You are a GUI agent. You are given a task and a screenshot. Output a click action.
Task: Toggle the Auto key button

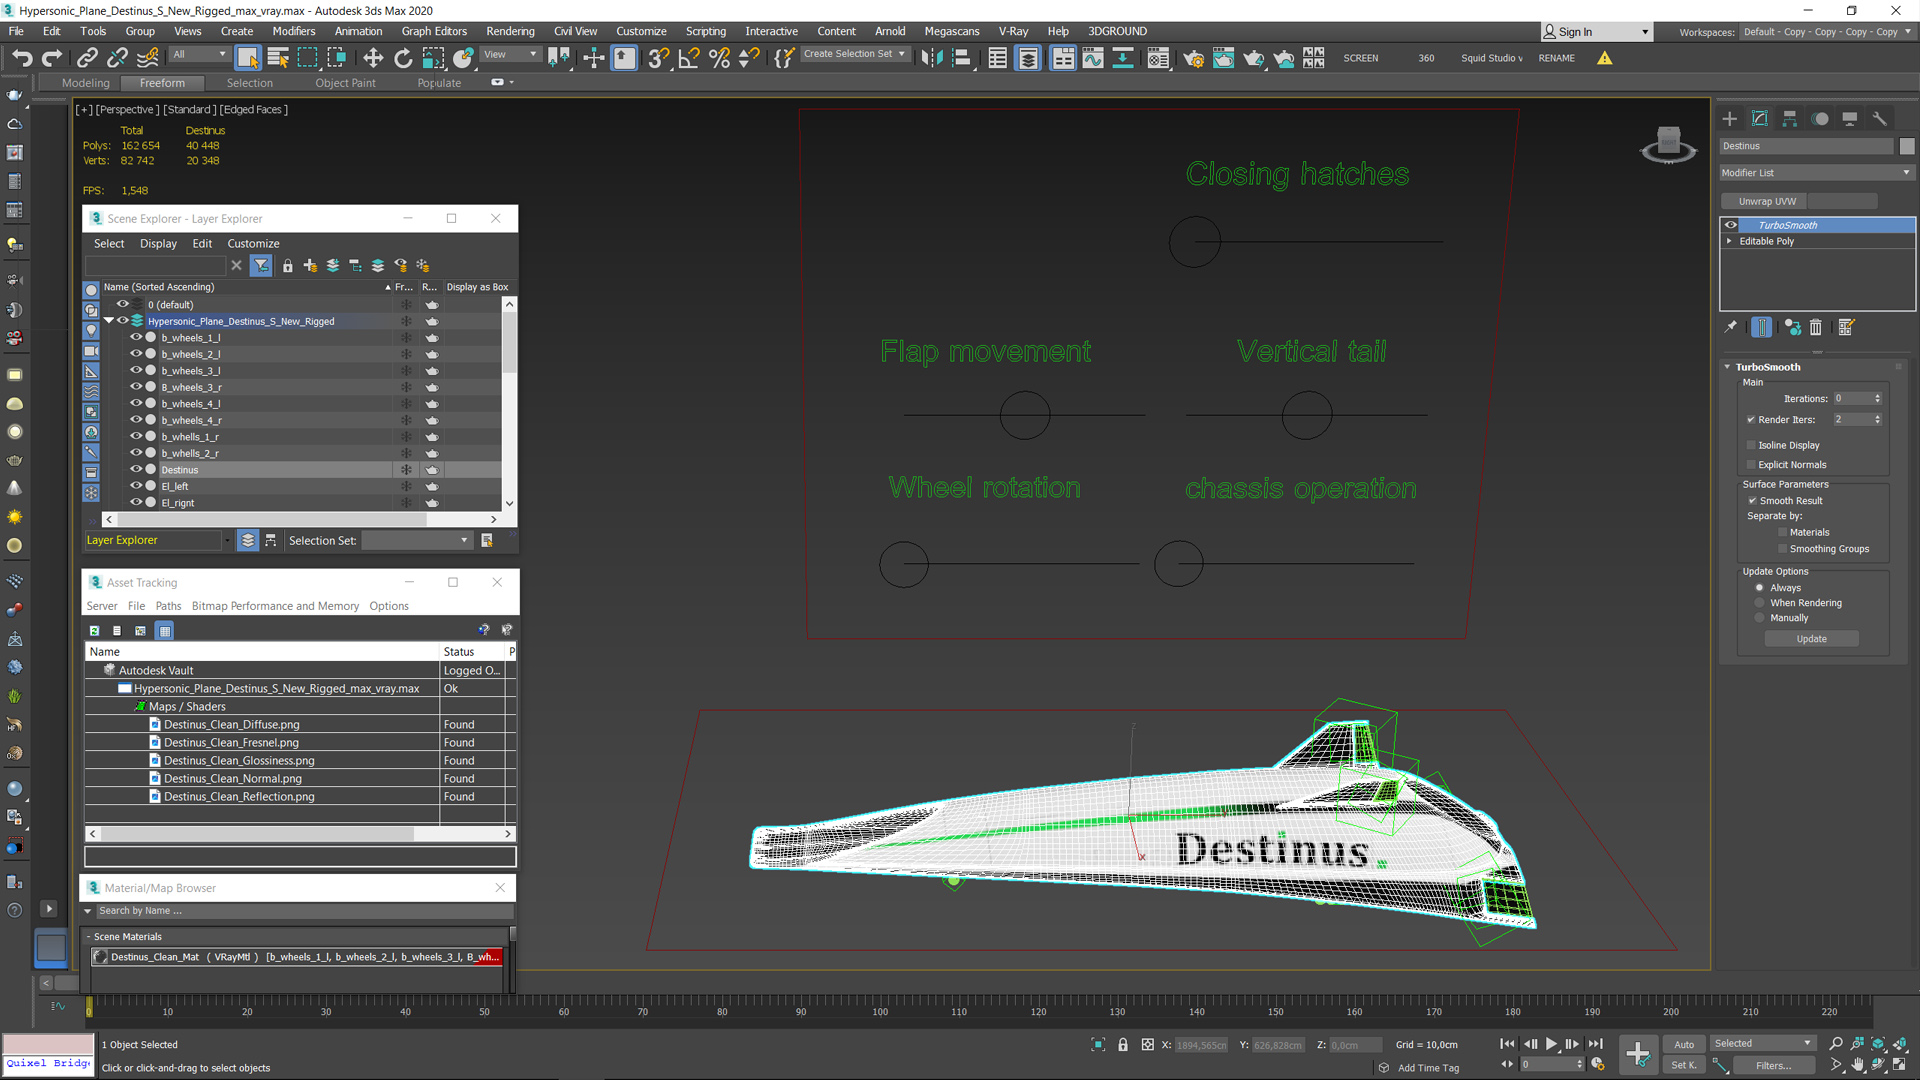coord(1684,1044)
